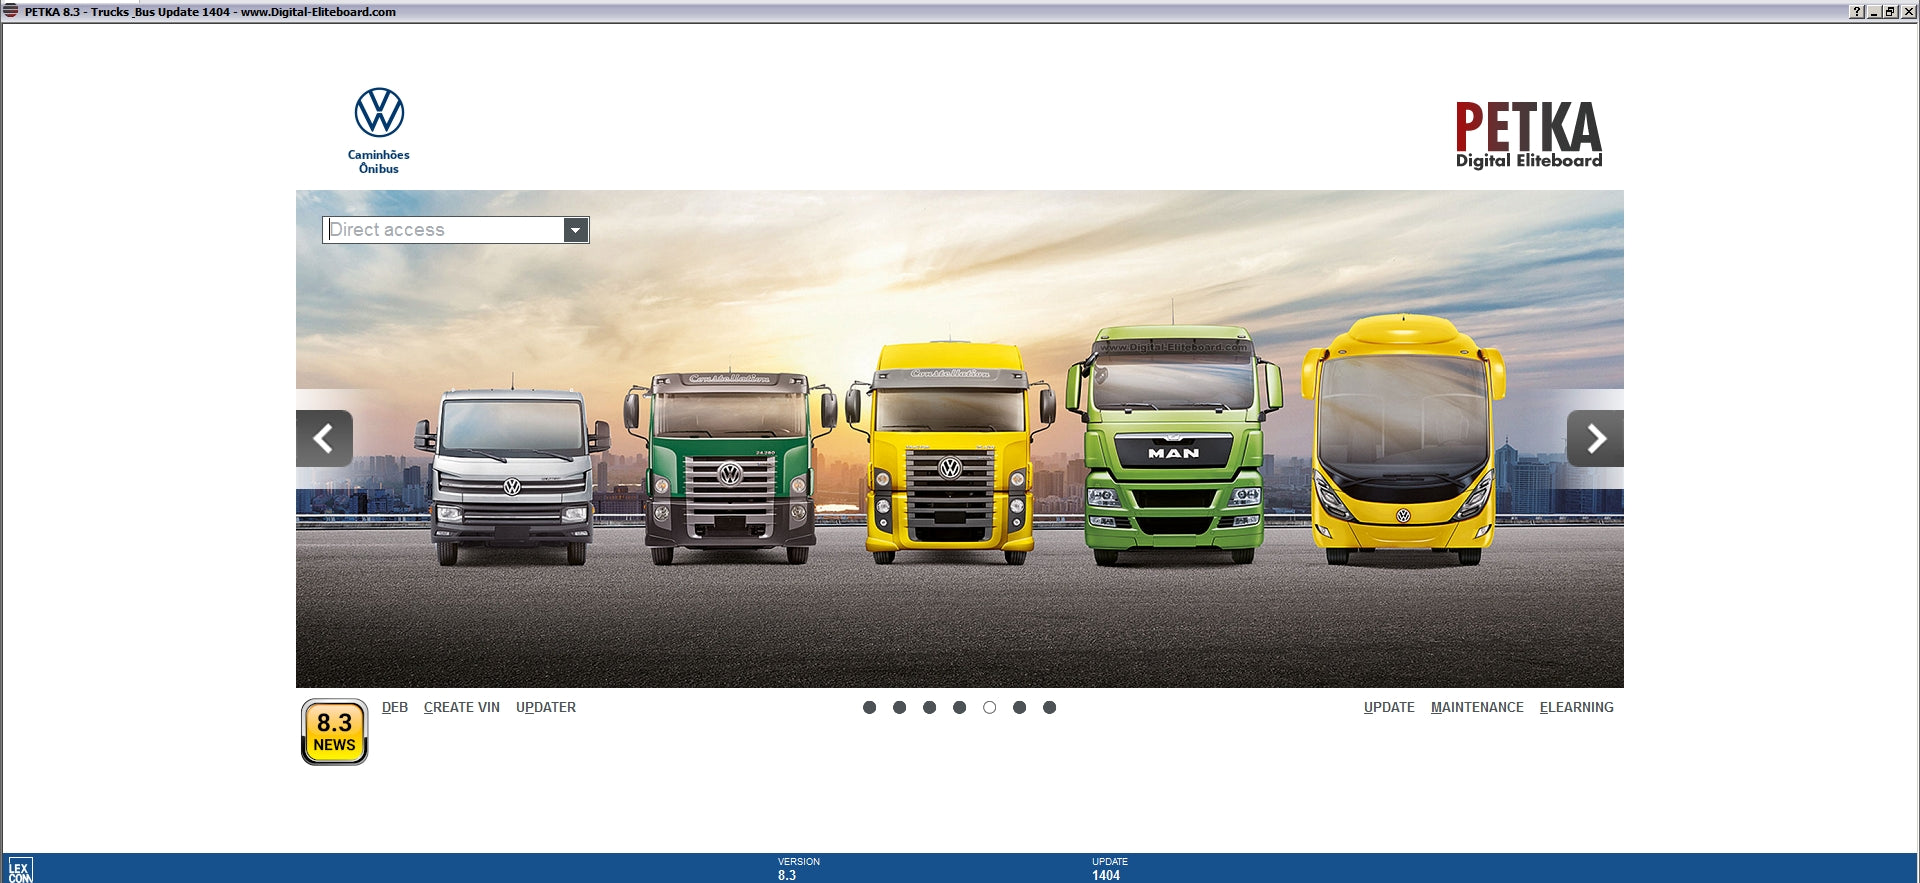The height and width of the screenshot is (883, 1920).
Task: Select the fifth hollow carousel dot
Action: coord(989,707)
